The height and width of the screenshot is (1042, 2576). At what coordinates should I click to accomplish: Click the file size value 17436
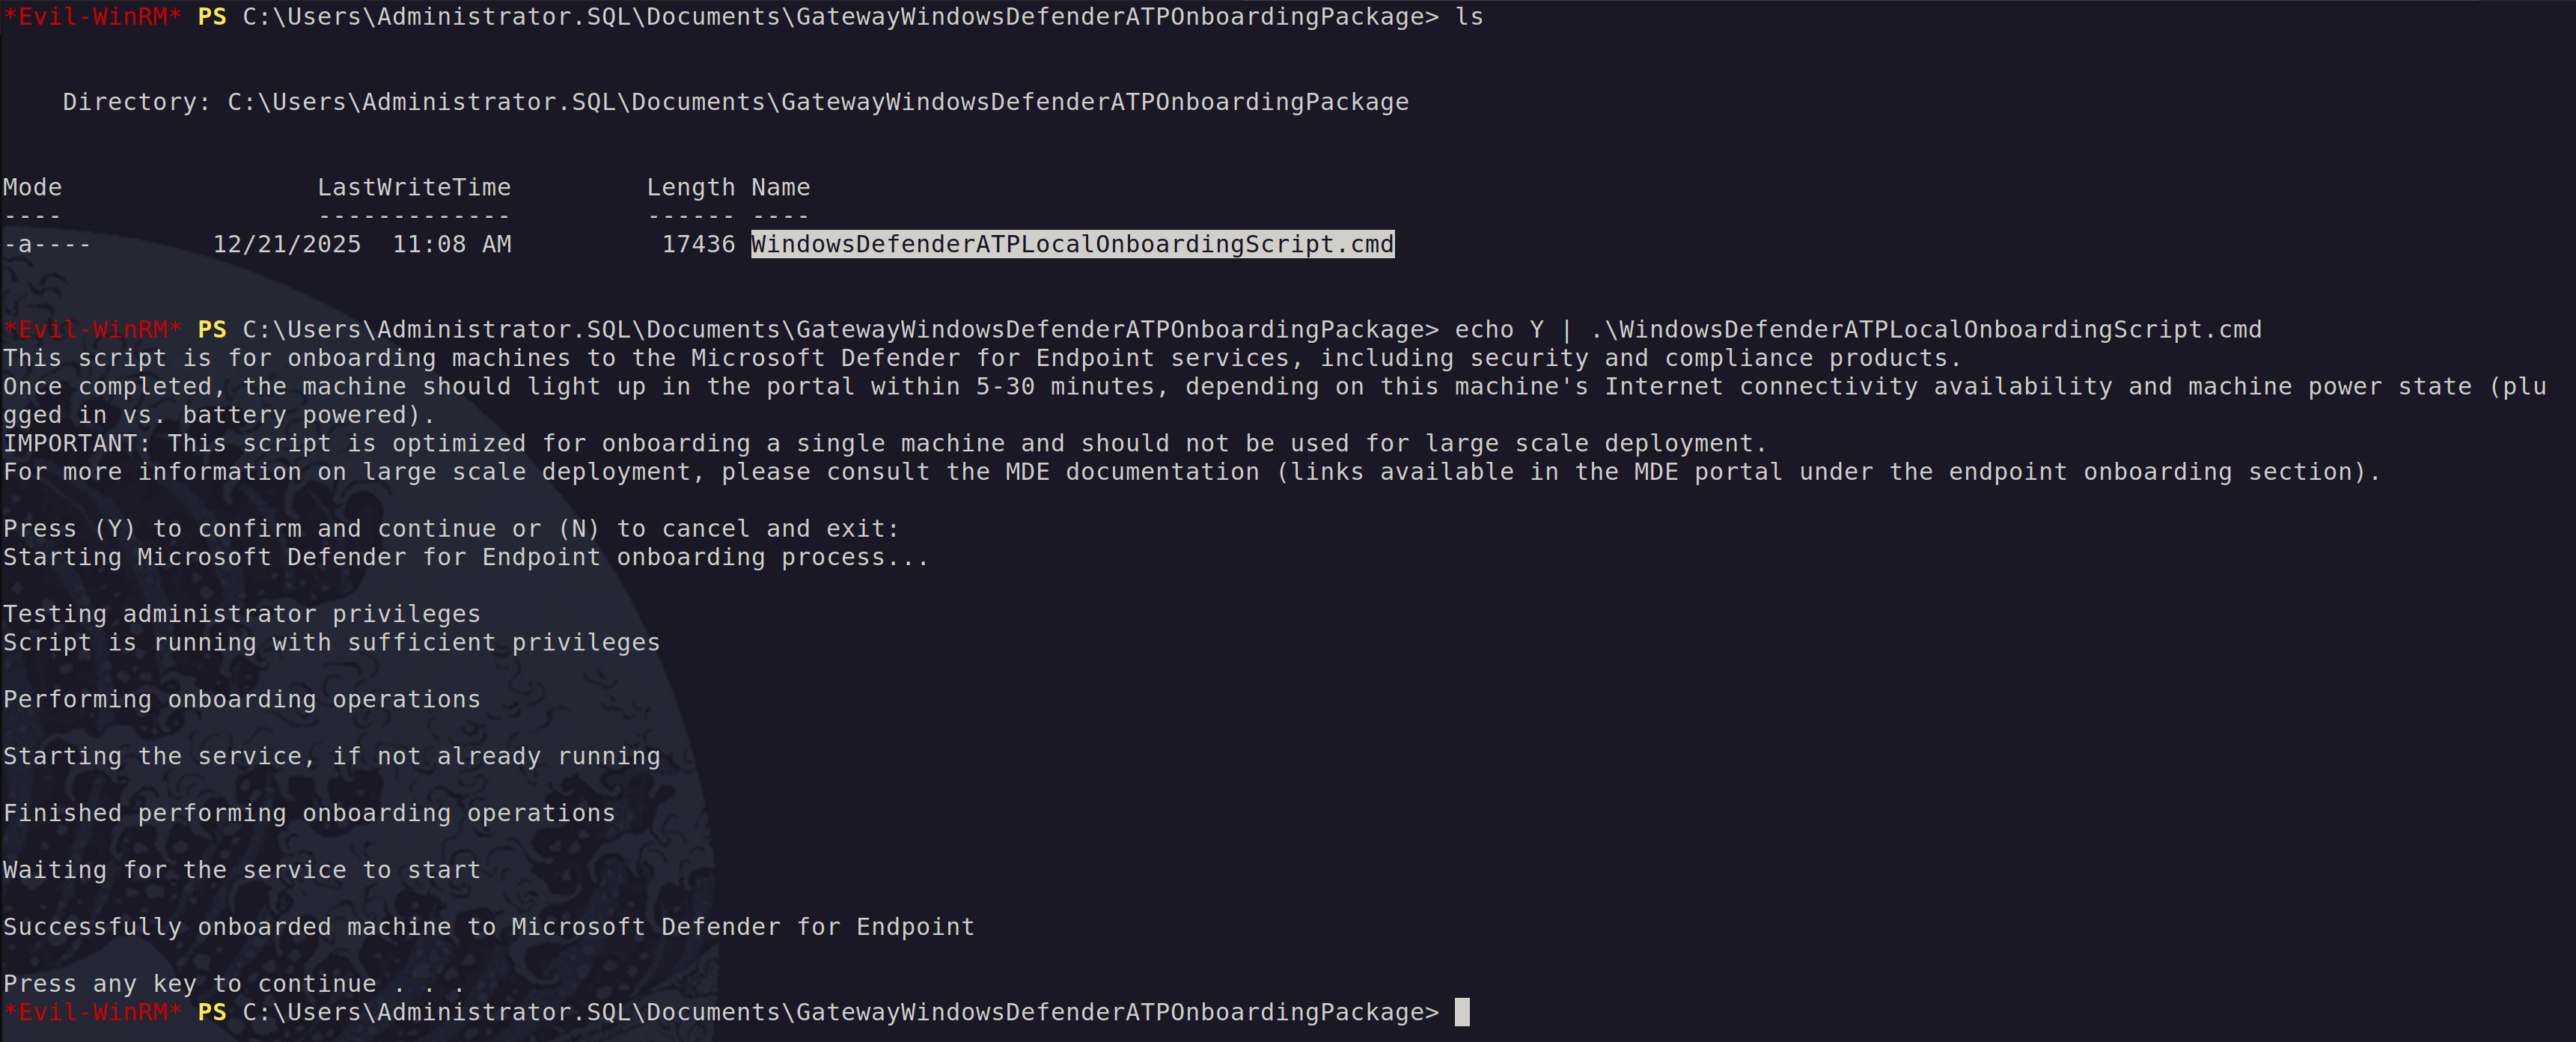698,244
